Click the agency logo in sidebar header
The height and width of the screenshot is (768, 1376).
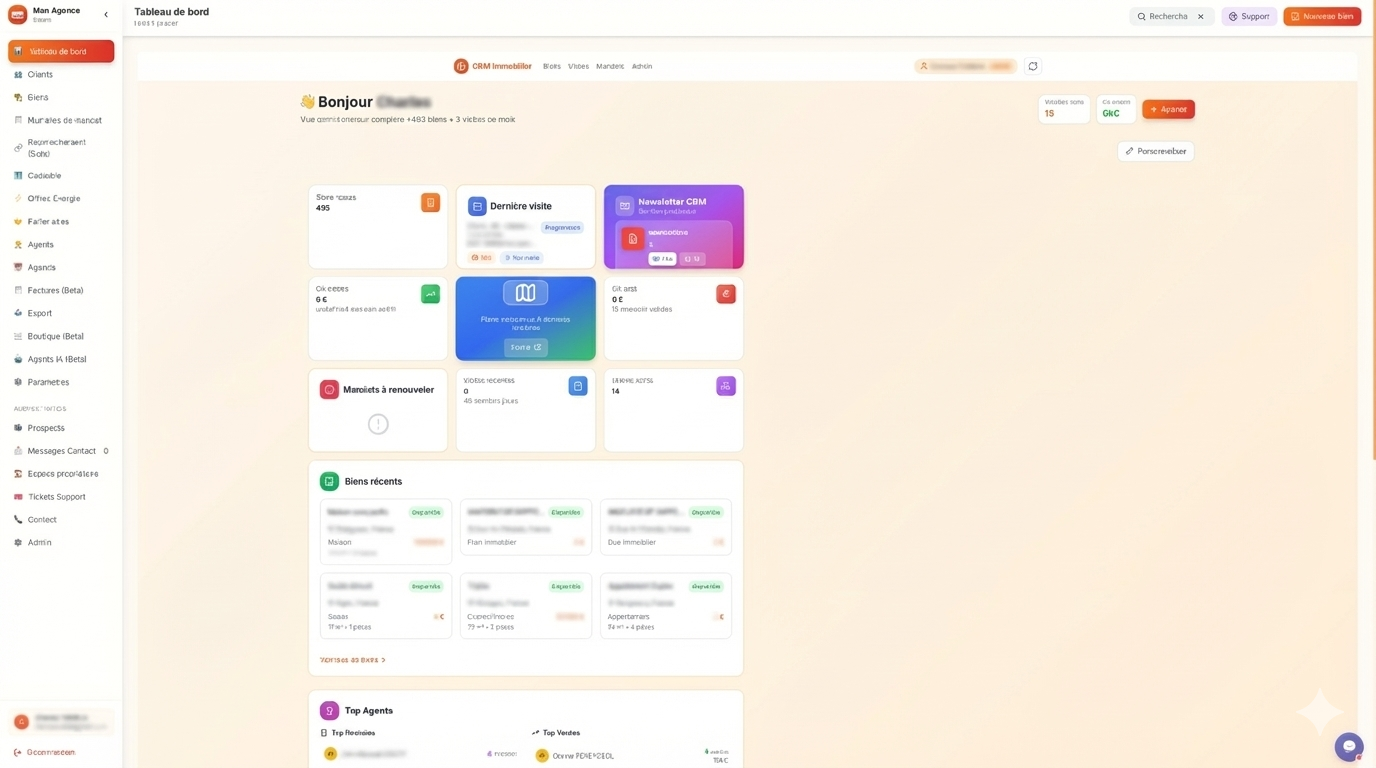18,15
